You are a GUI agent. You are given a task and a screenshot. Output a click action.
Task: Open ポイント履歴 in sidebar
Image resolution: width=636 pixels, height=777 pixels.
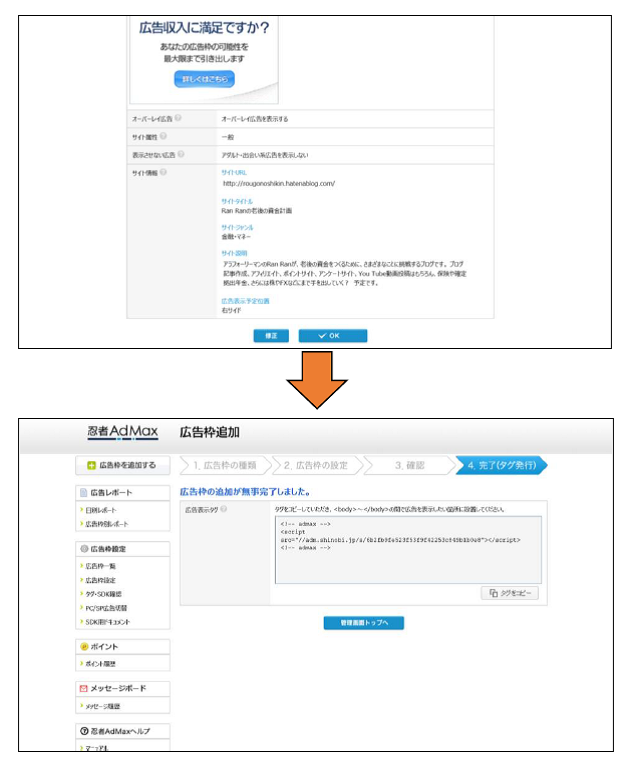click(x=101, y=664)
